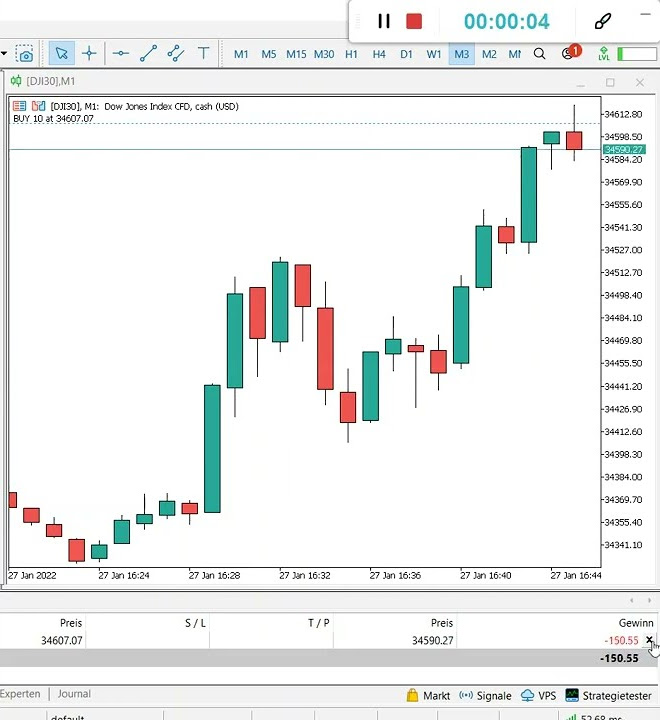Click the screenshot camera icon
The image size is (660, 720).
point(25,54)
